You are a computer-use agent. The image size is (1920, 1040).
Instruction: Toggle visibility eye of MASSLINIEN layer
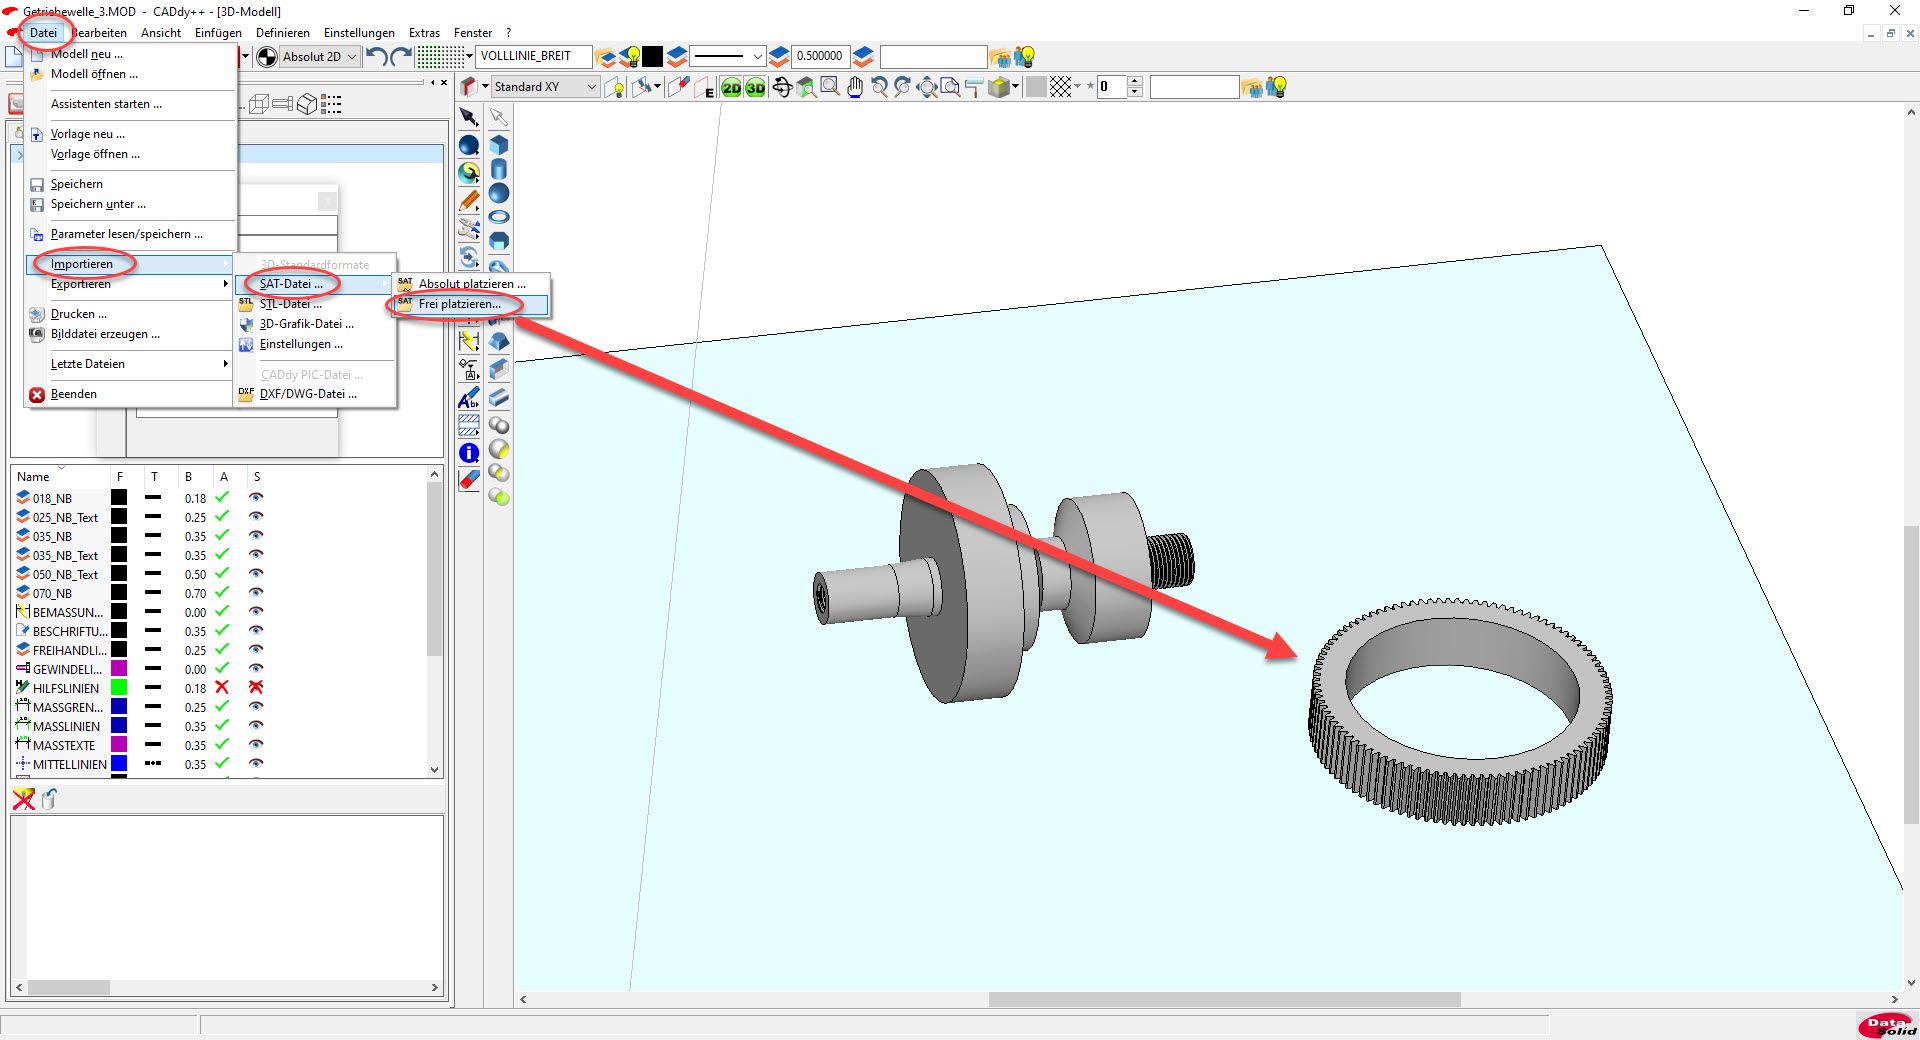[256, 726]
